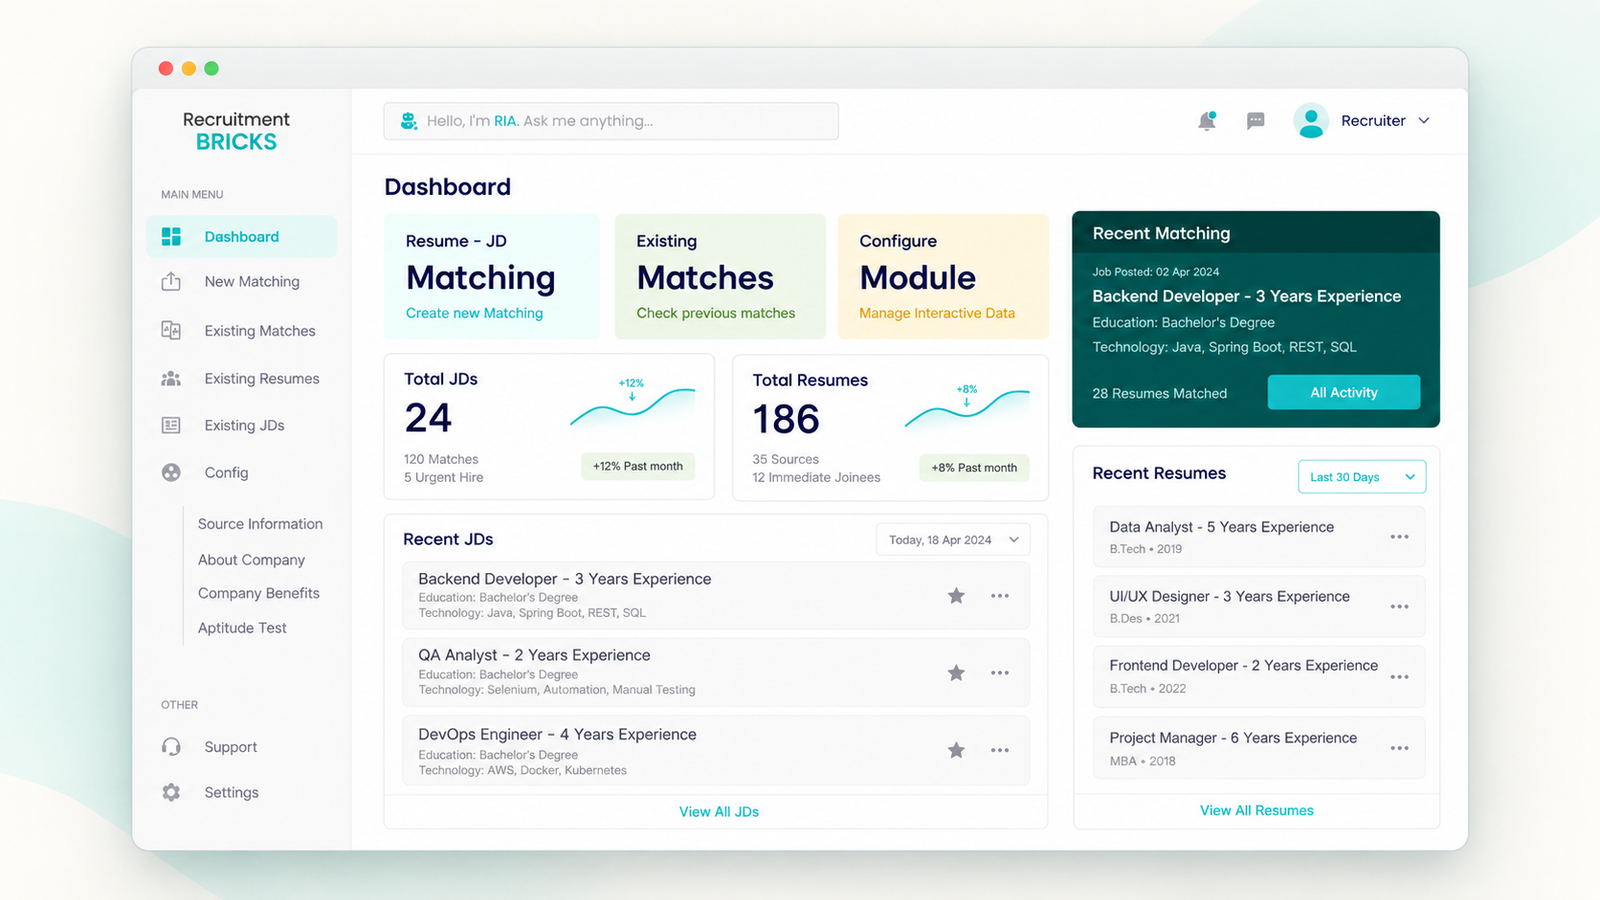Expand the Recruiter account dropdown chevron

1424,121
